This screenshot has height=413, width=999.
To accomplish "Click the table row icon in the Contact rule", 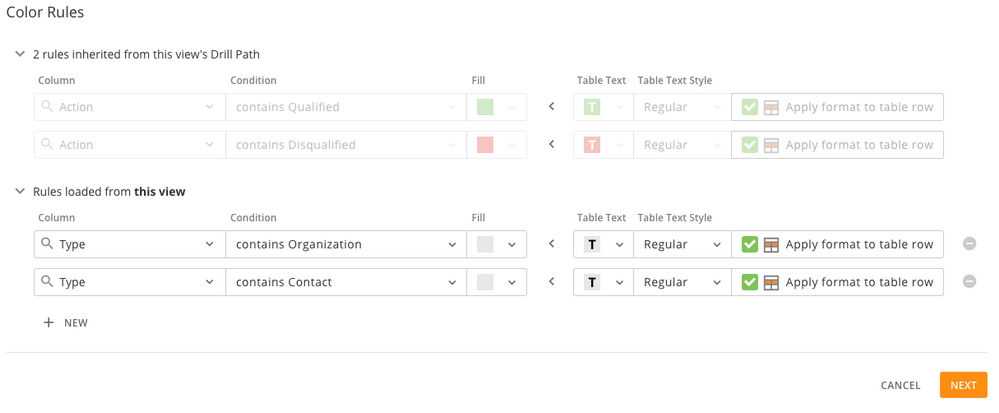I will pos(771,282).
